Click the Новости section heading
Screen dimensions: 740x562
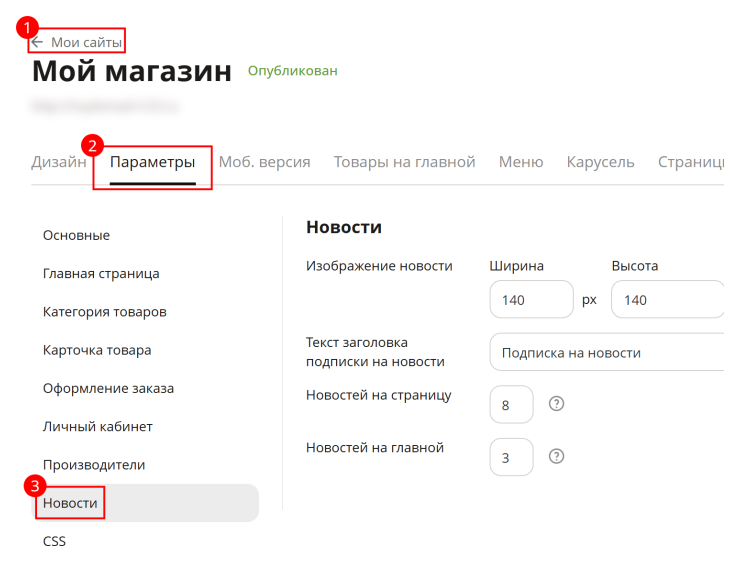click(x=344, y=227)
